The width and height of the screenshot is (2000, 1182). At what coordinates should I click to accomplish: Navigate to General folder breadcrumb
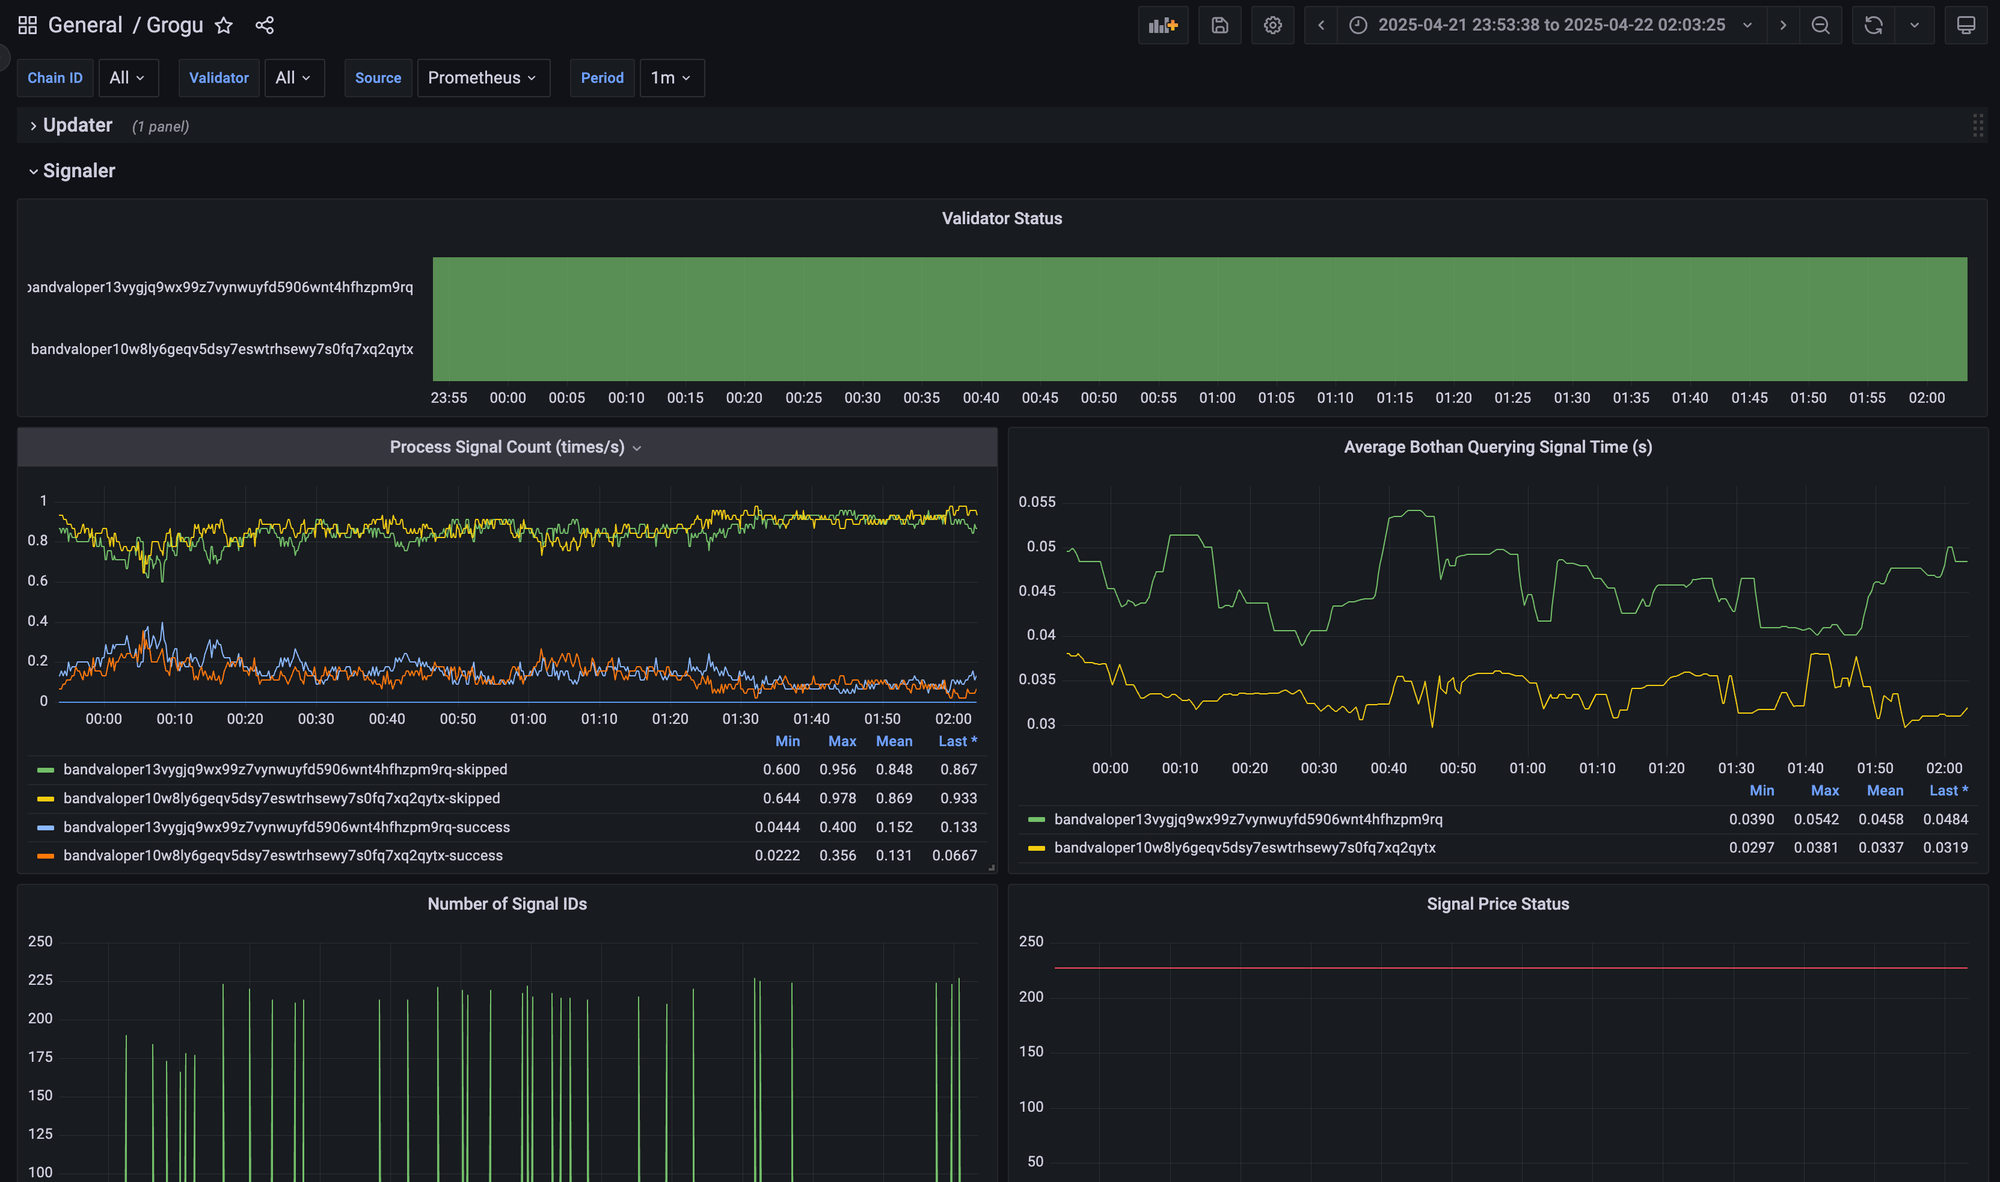tap(85, 25)
